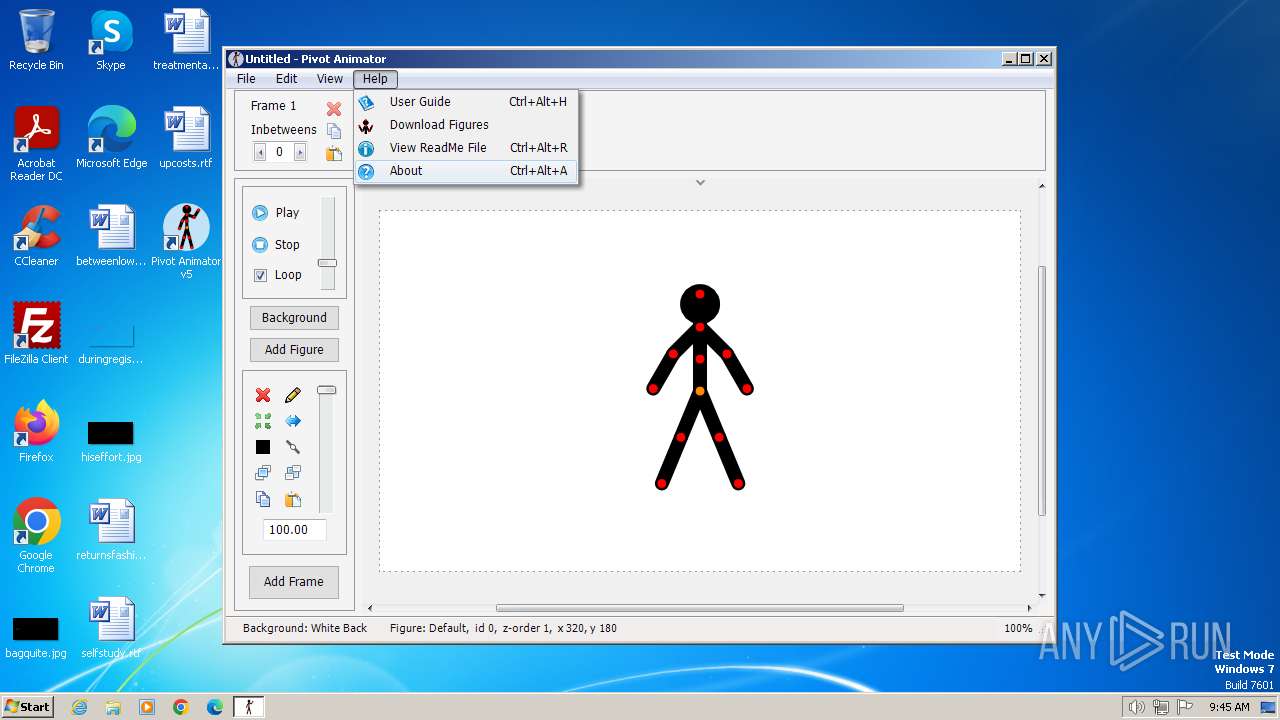
Task: Increase the Inbetweens value with right arrow
Action: [300, 152]
